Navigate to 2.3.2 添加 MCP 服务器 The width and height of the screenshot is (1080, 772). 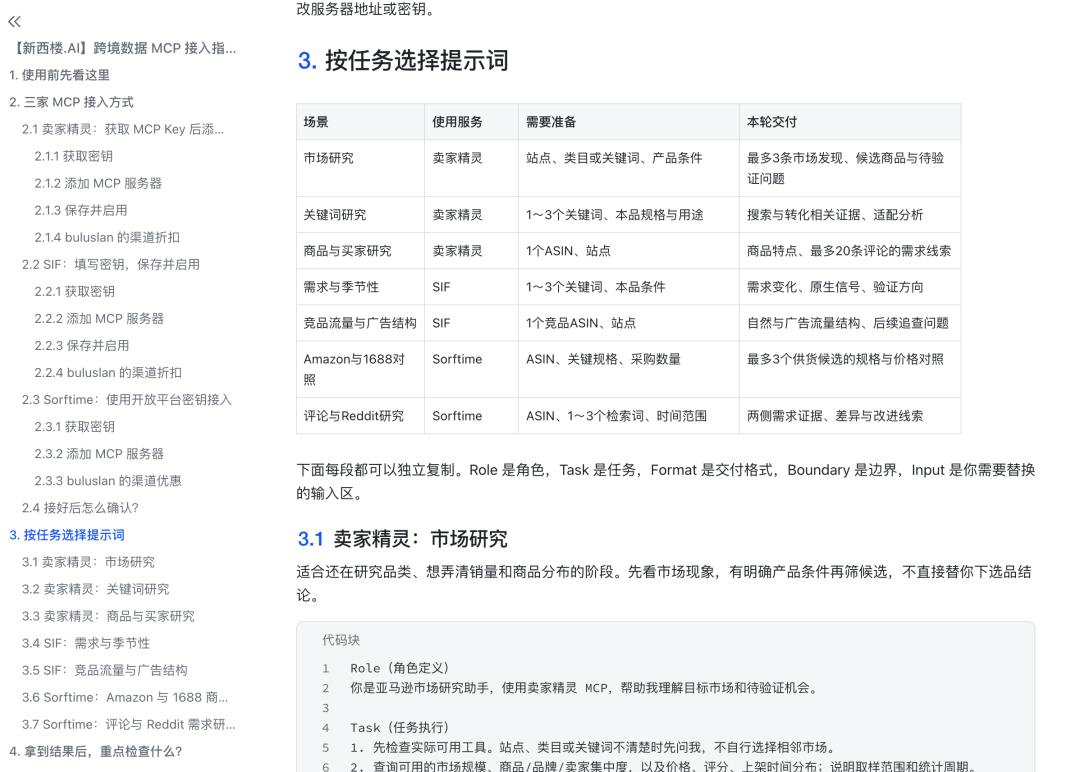(99, 454)
